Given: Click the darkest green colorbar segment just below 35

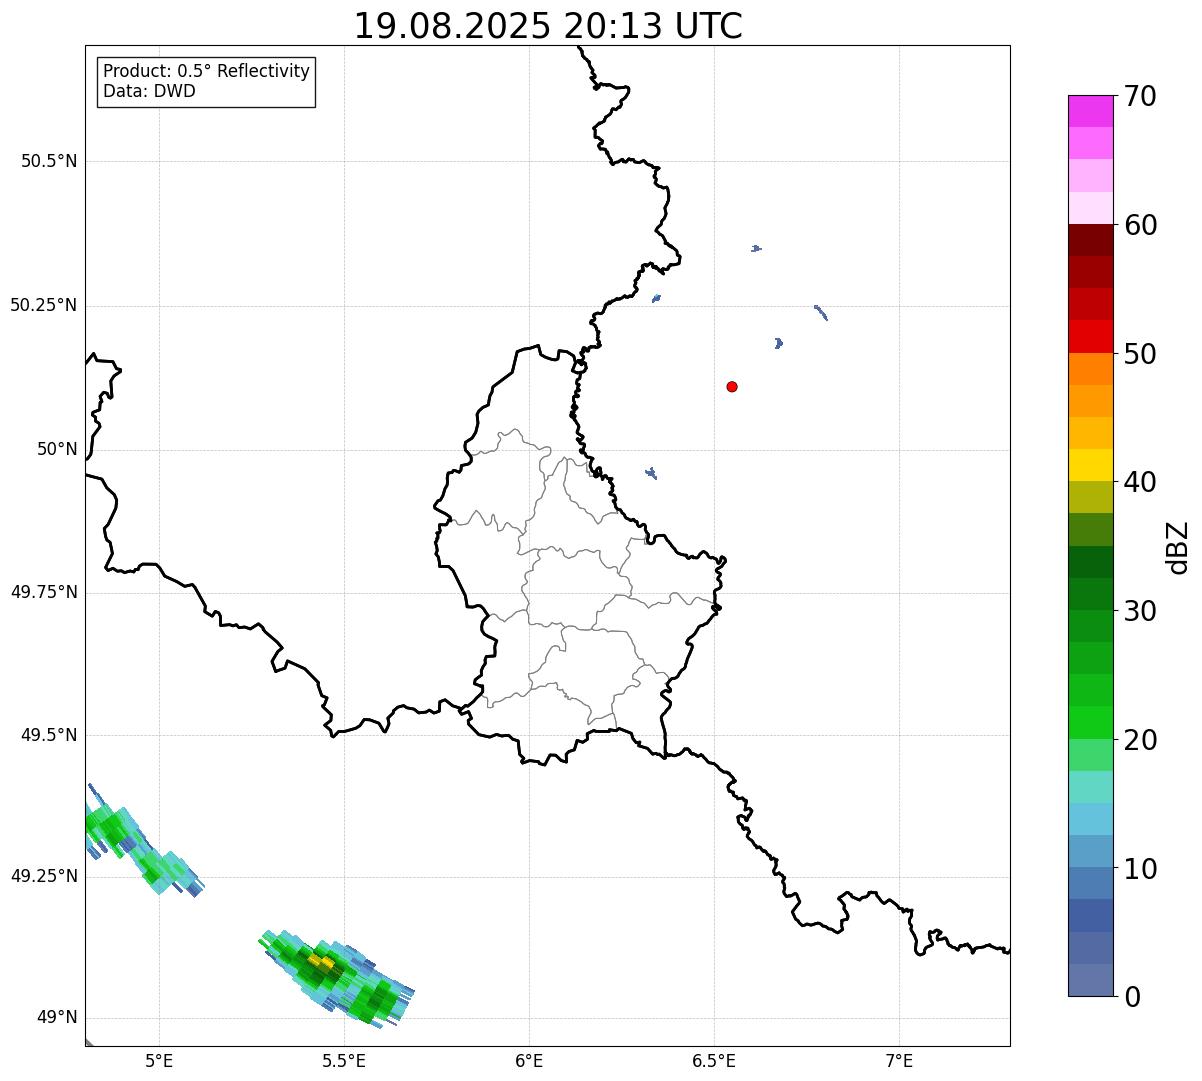Looking at the screenshot, I should tap(1091, 562).
